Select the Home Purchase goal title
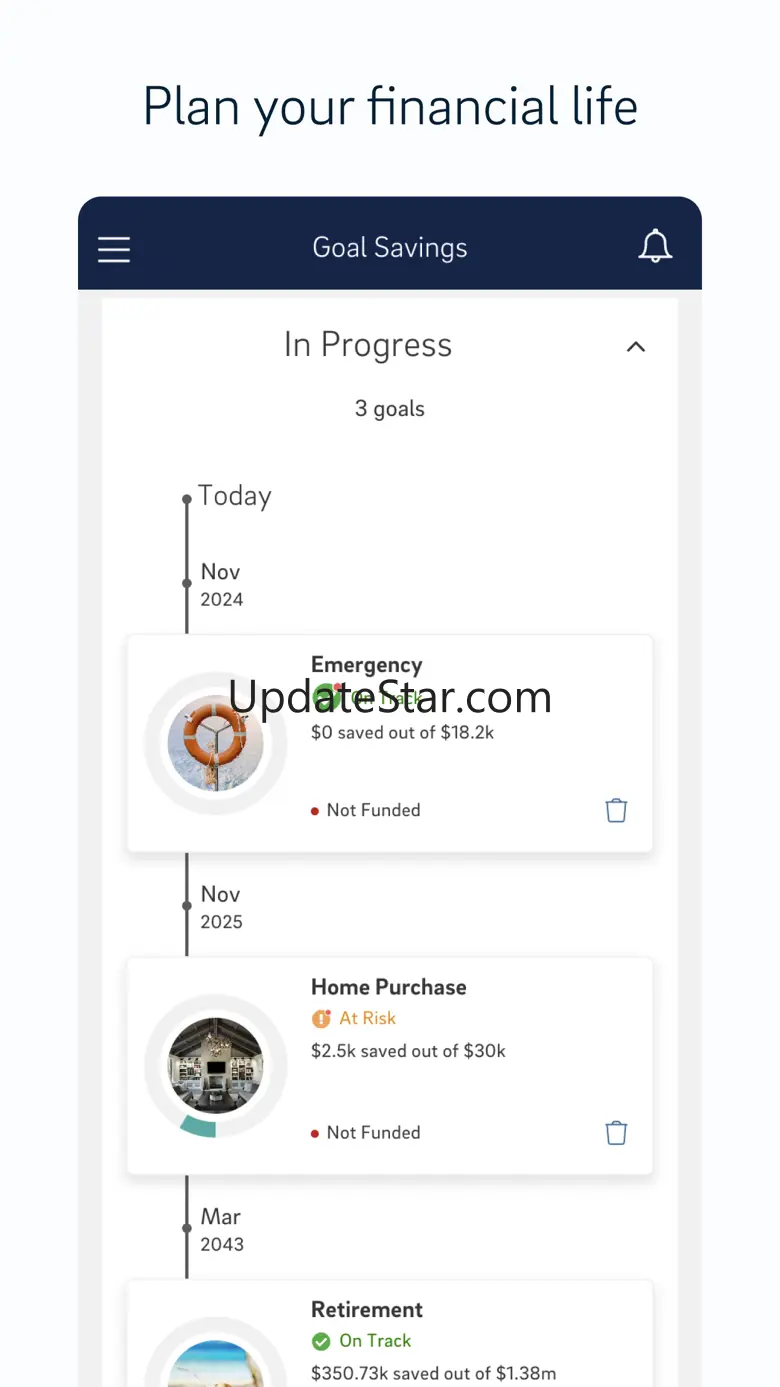The height and width of the screenshot is (1387, 780). (x=388, y=987)
